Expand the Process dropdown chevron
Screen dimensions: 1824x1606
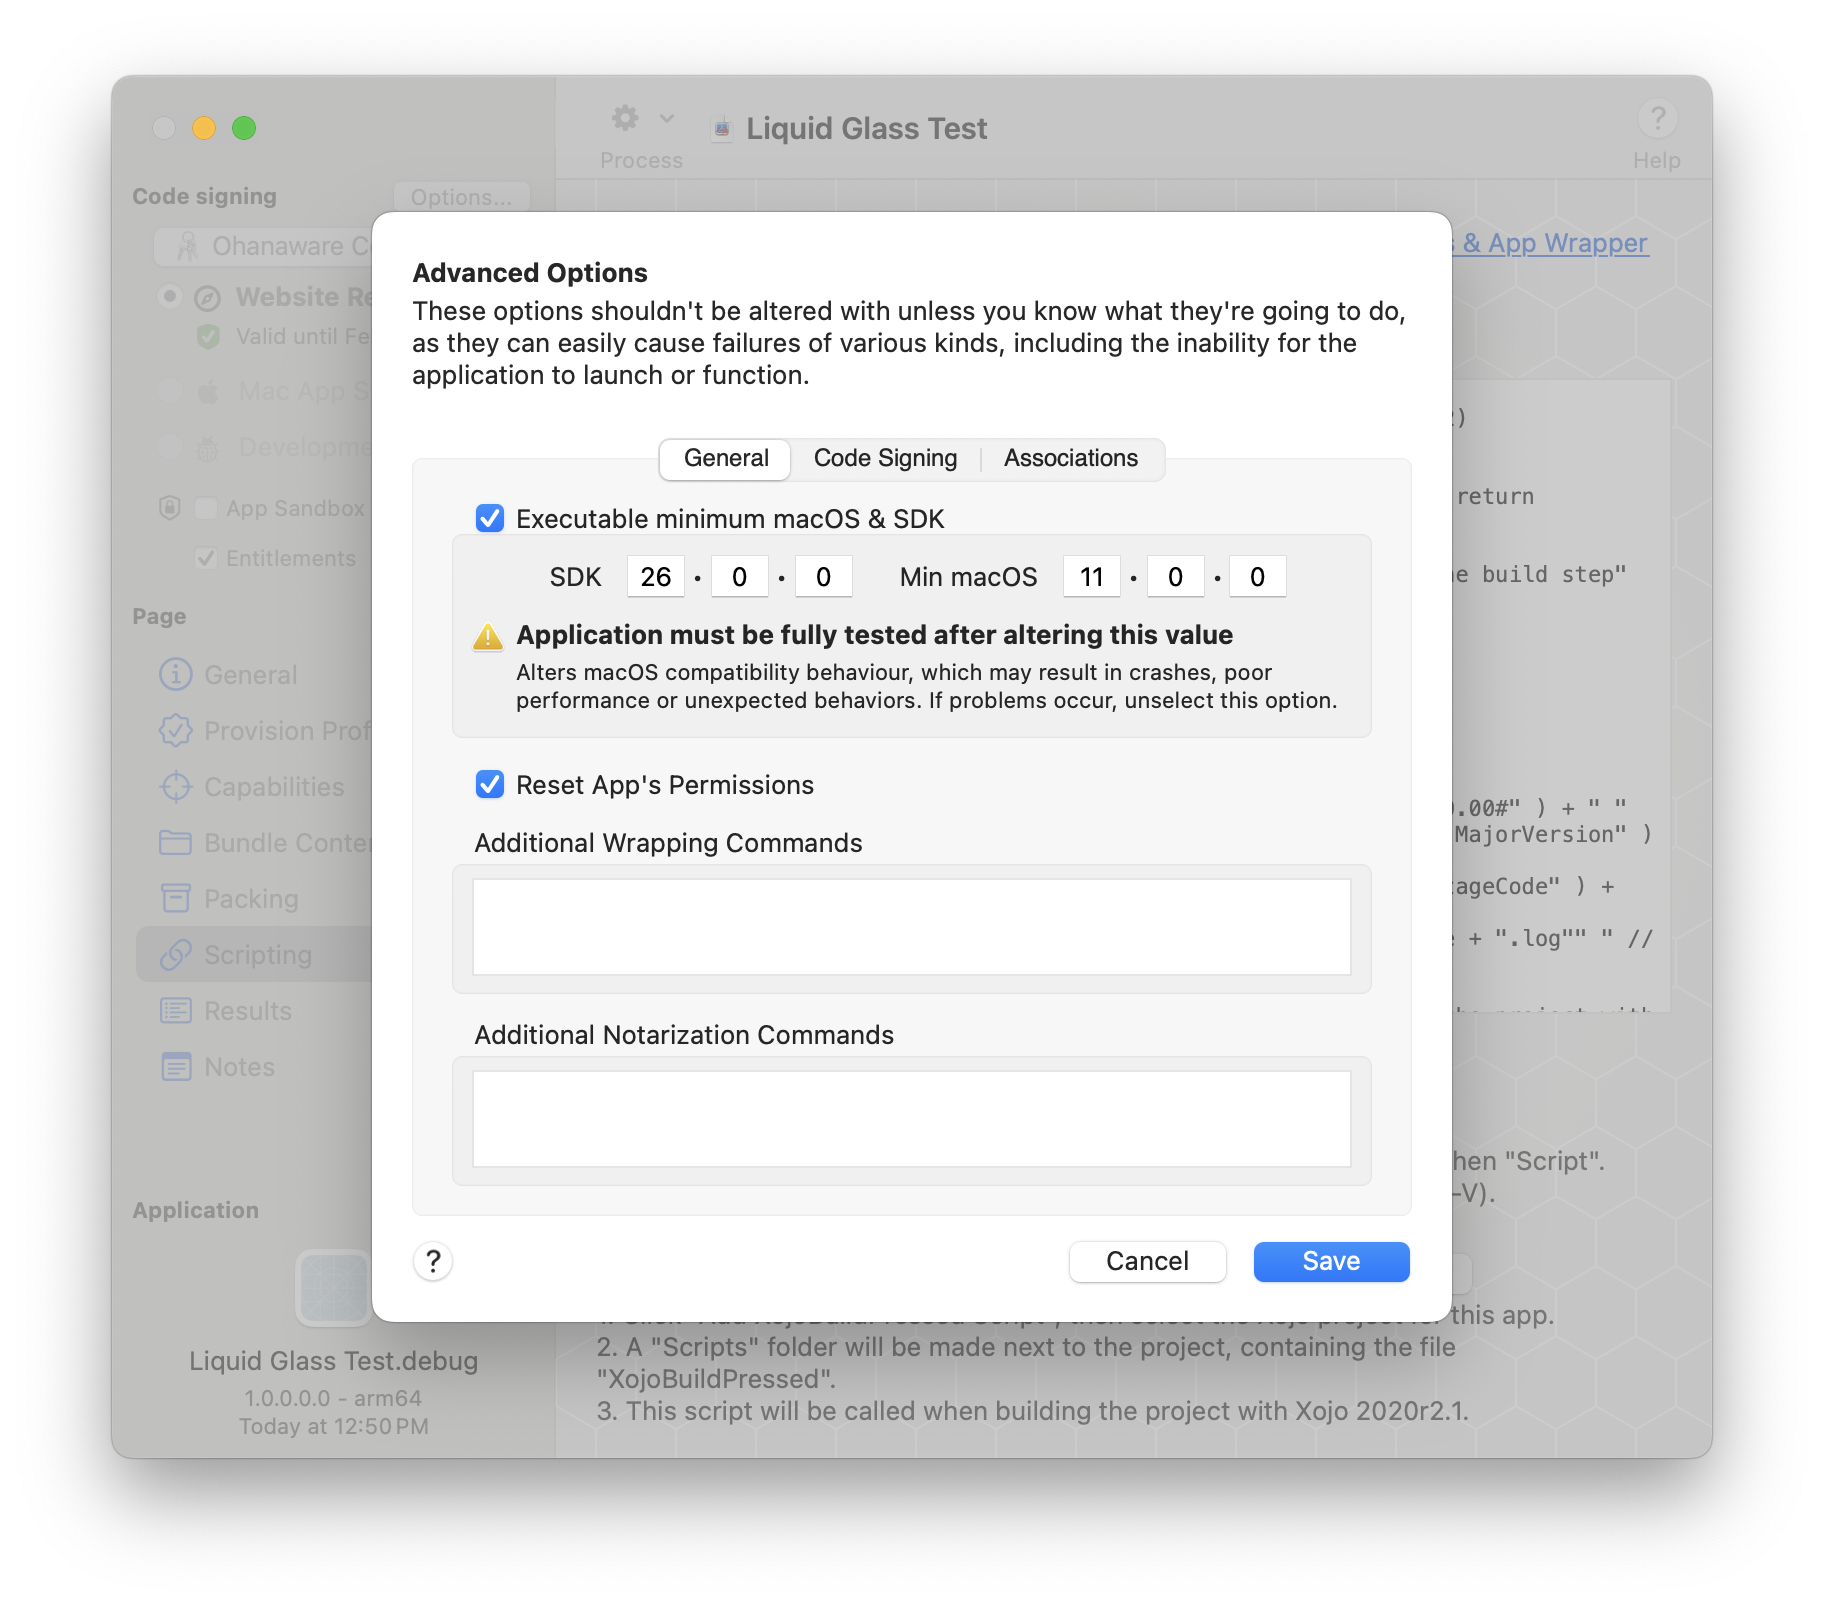coord(667,118)
